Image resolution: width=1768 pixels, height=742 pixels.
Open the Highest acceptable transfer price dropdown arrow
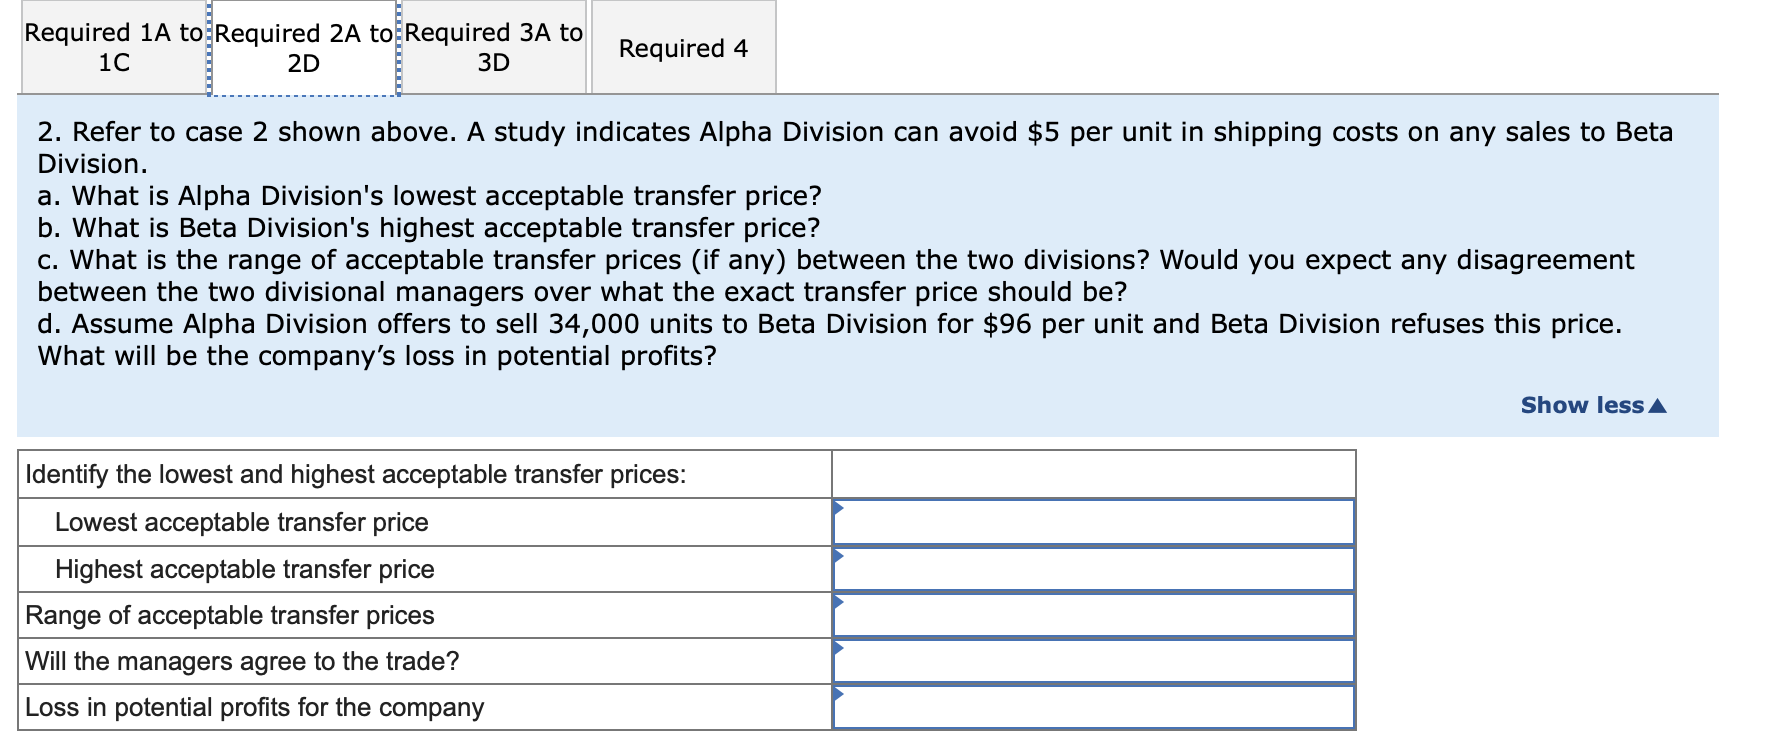pos(840,555)
